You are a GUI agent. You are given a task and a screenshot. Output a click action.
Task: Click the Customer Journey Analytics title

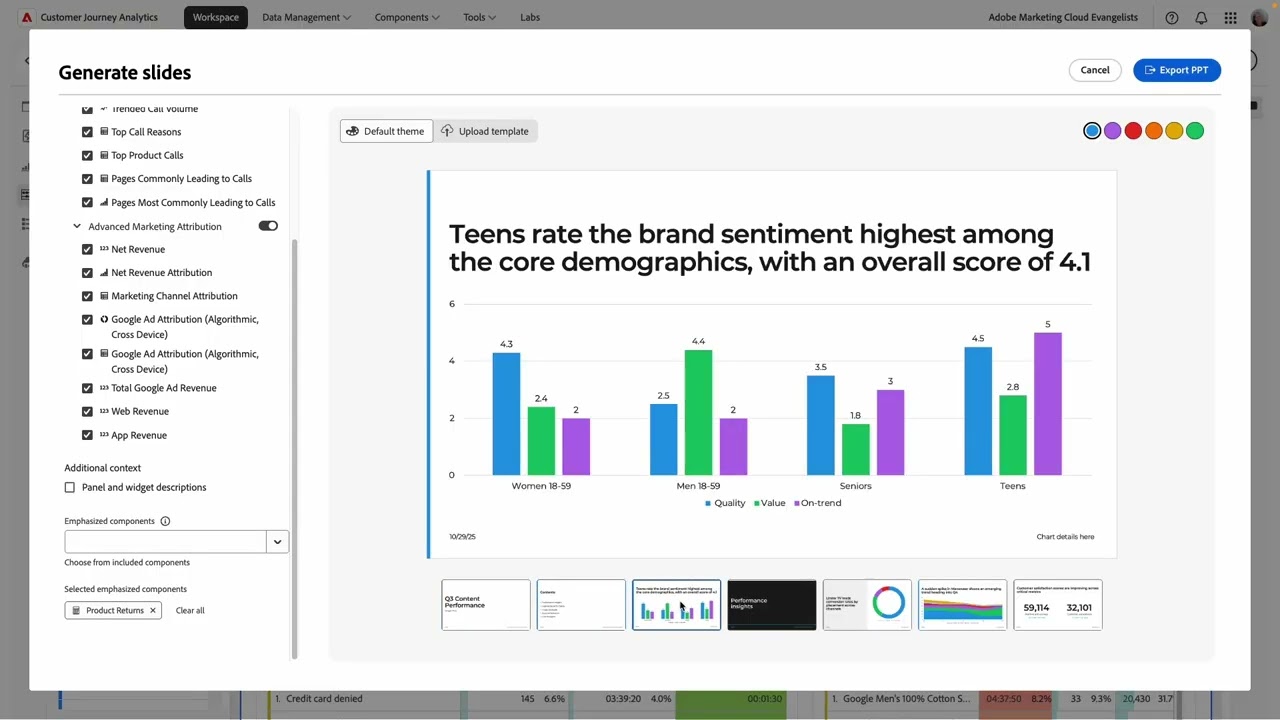(99, 17)
